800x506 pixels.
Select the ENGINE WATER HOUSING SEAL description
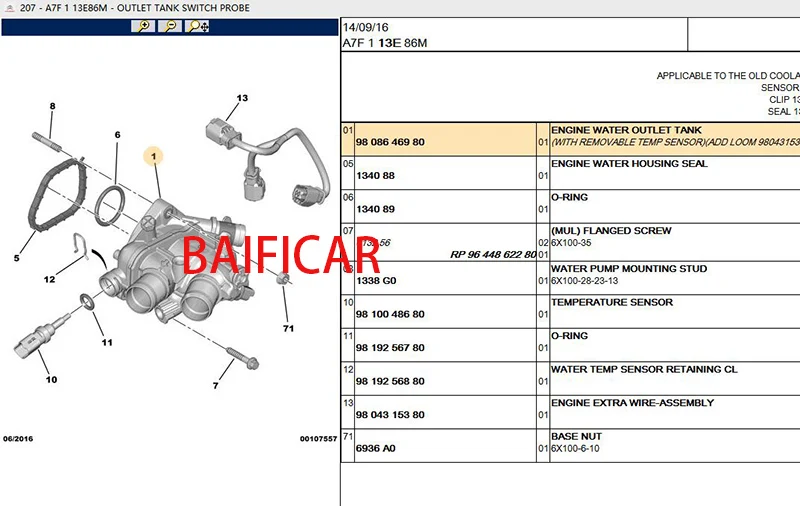point(629,164)
